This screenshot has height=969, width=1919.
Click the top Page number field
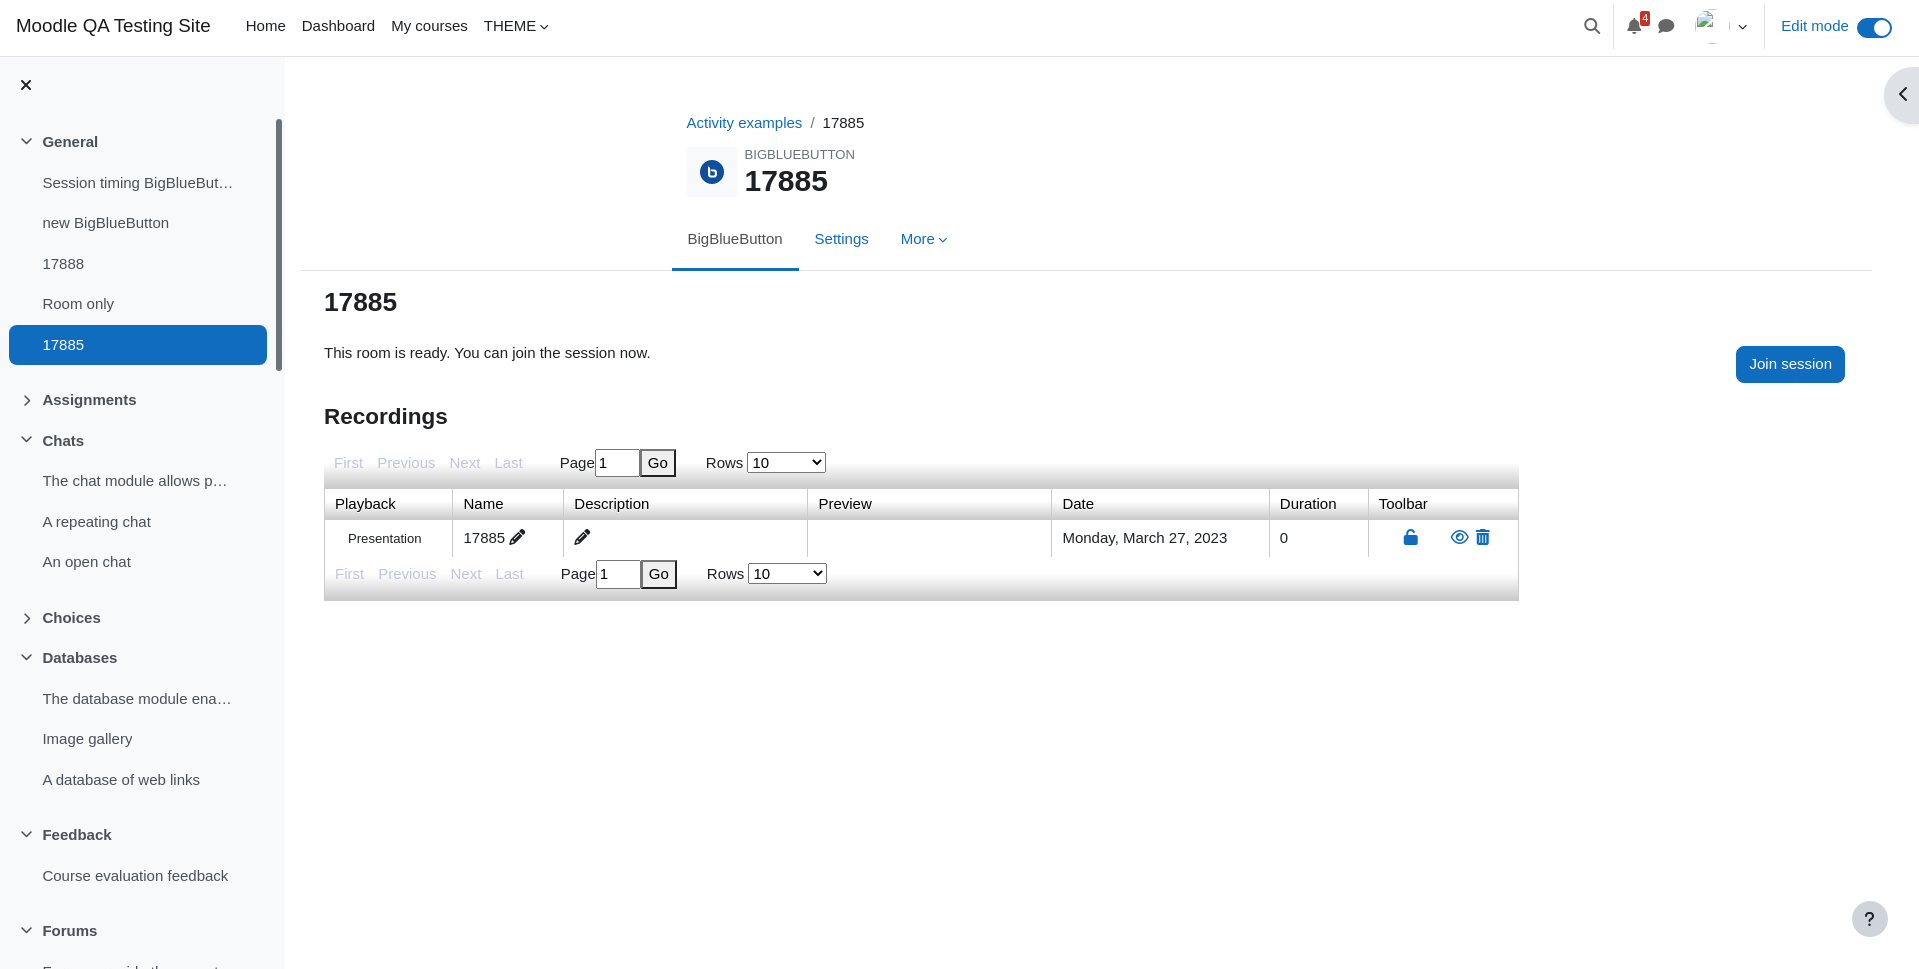tap(617, 463)
